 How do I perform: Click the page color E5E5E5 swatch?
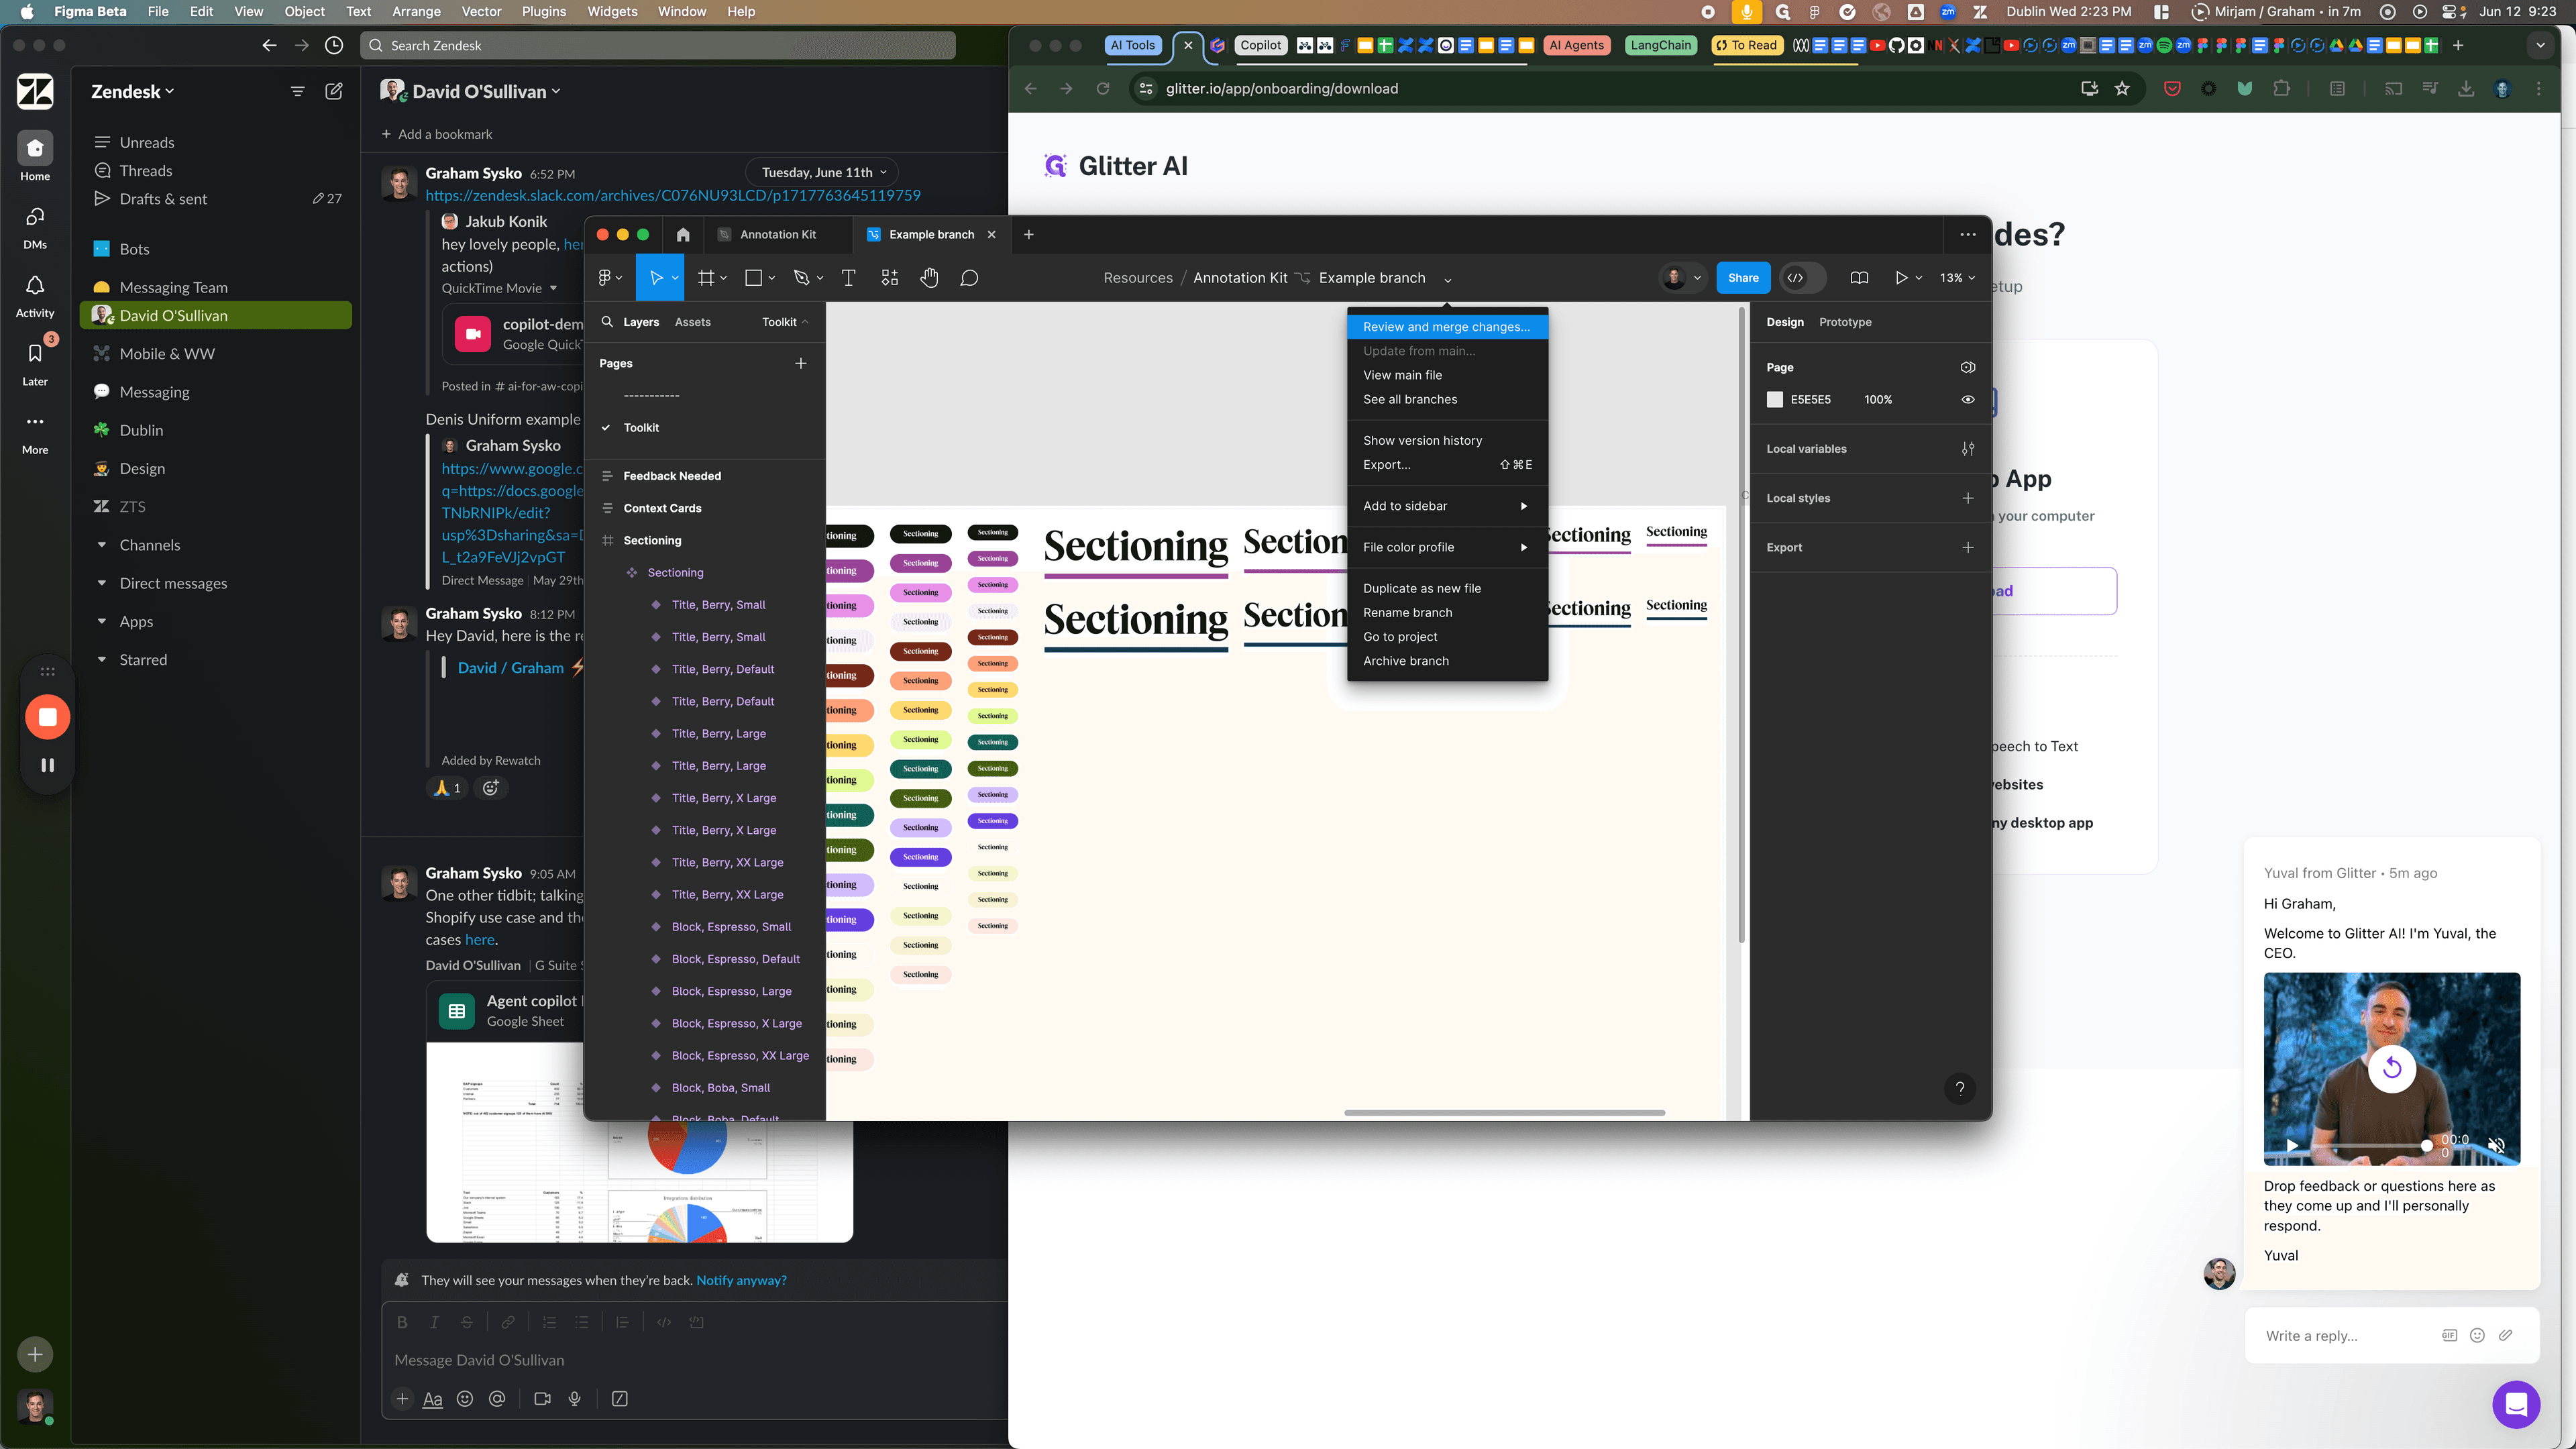coord(1775,400)
